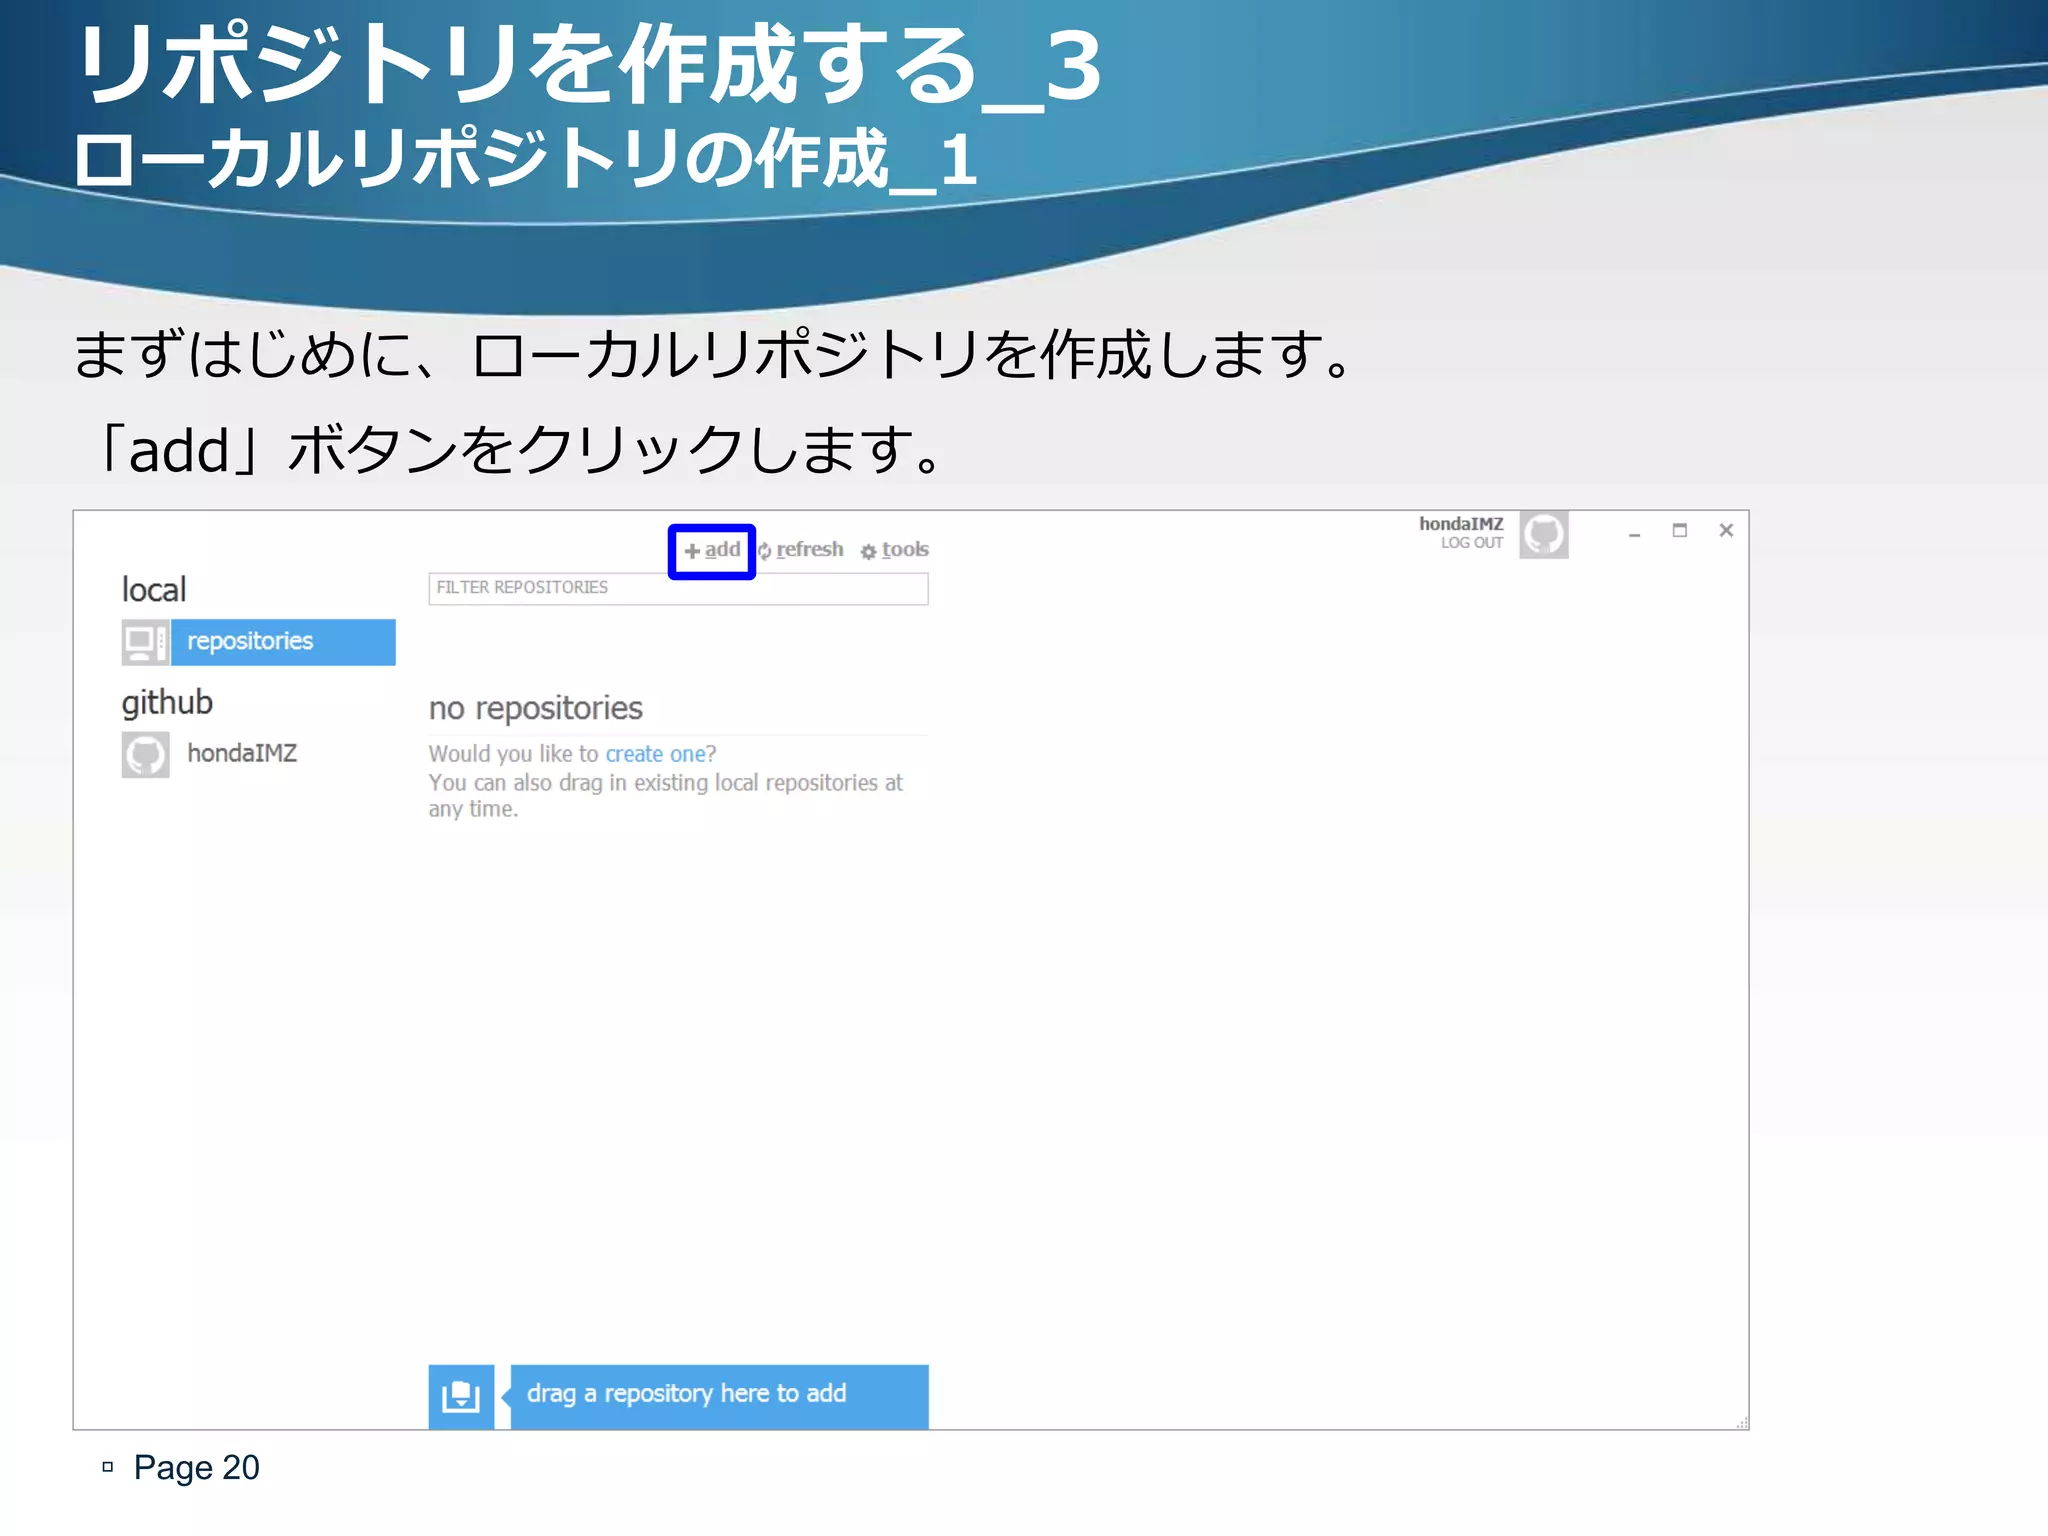Click the Filter Repositories input field
The width and height of the screenshot is (2048, 1536).
(678, 588)
